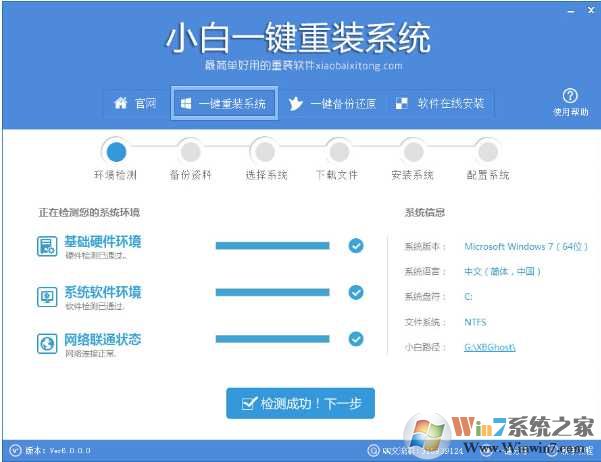Jump to the 下载文件 step circle
Screen dimensions: 601x462
click(x=338, y=152)
